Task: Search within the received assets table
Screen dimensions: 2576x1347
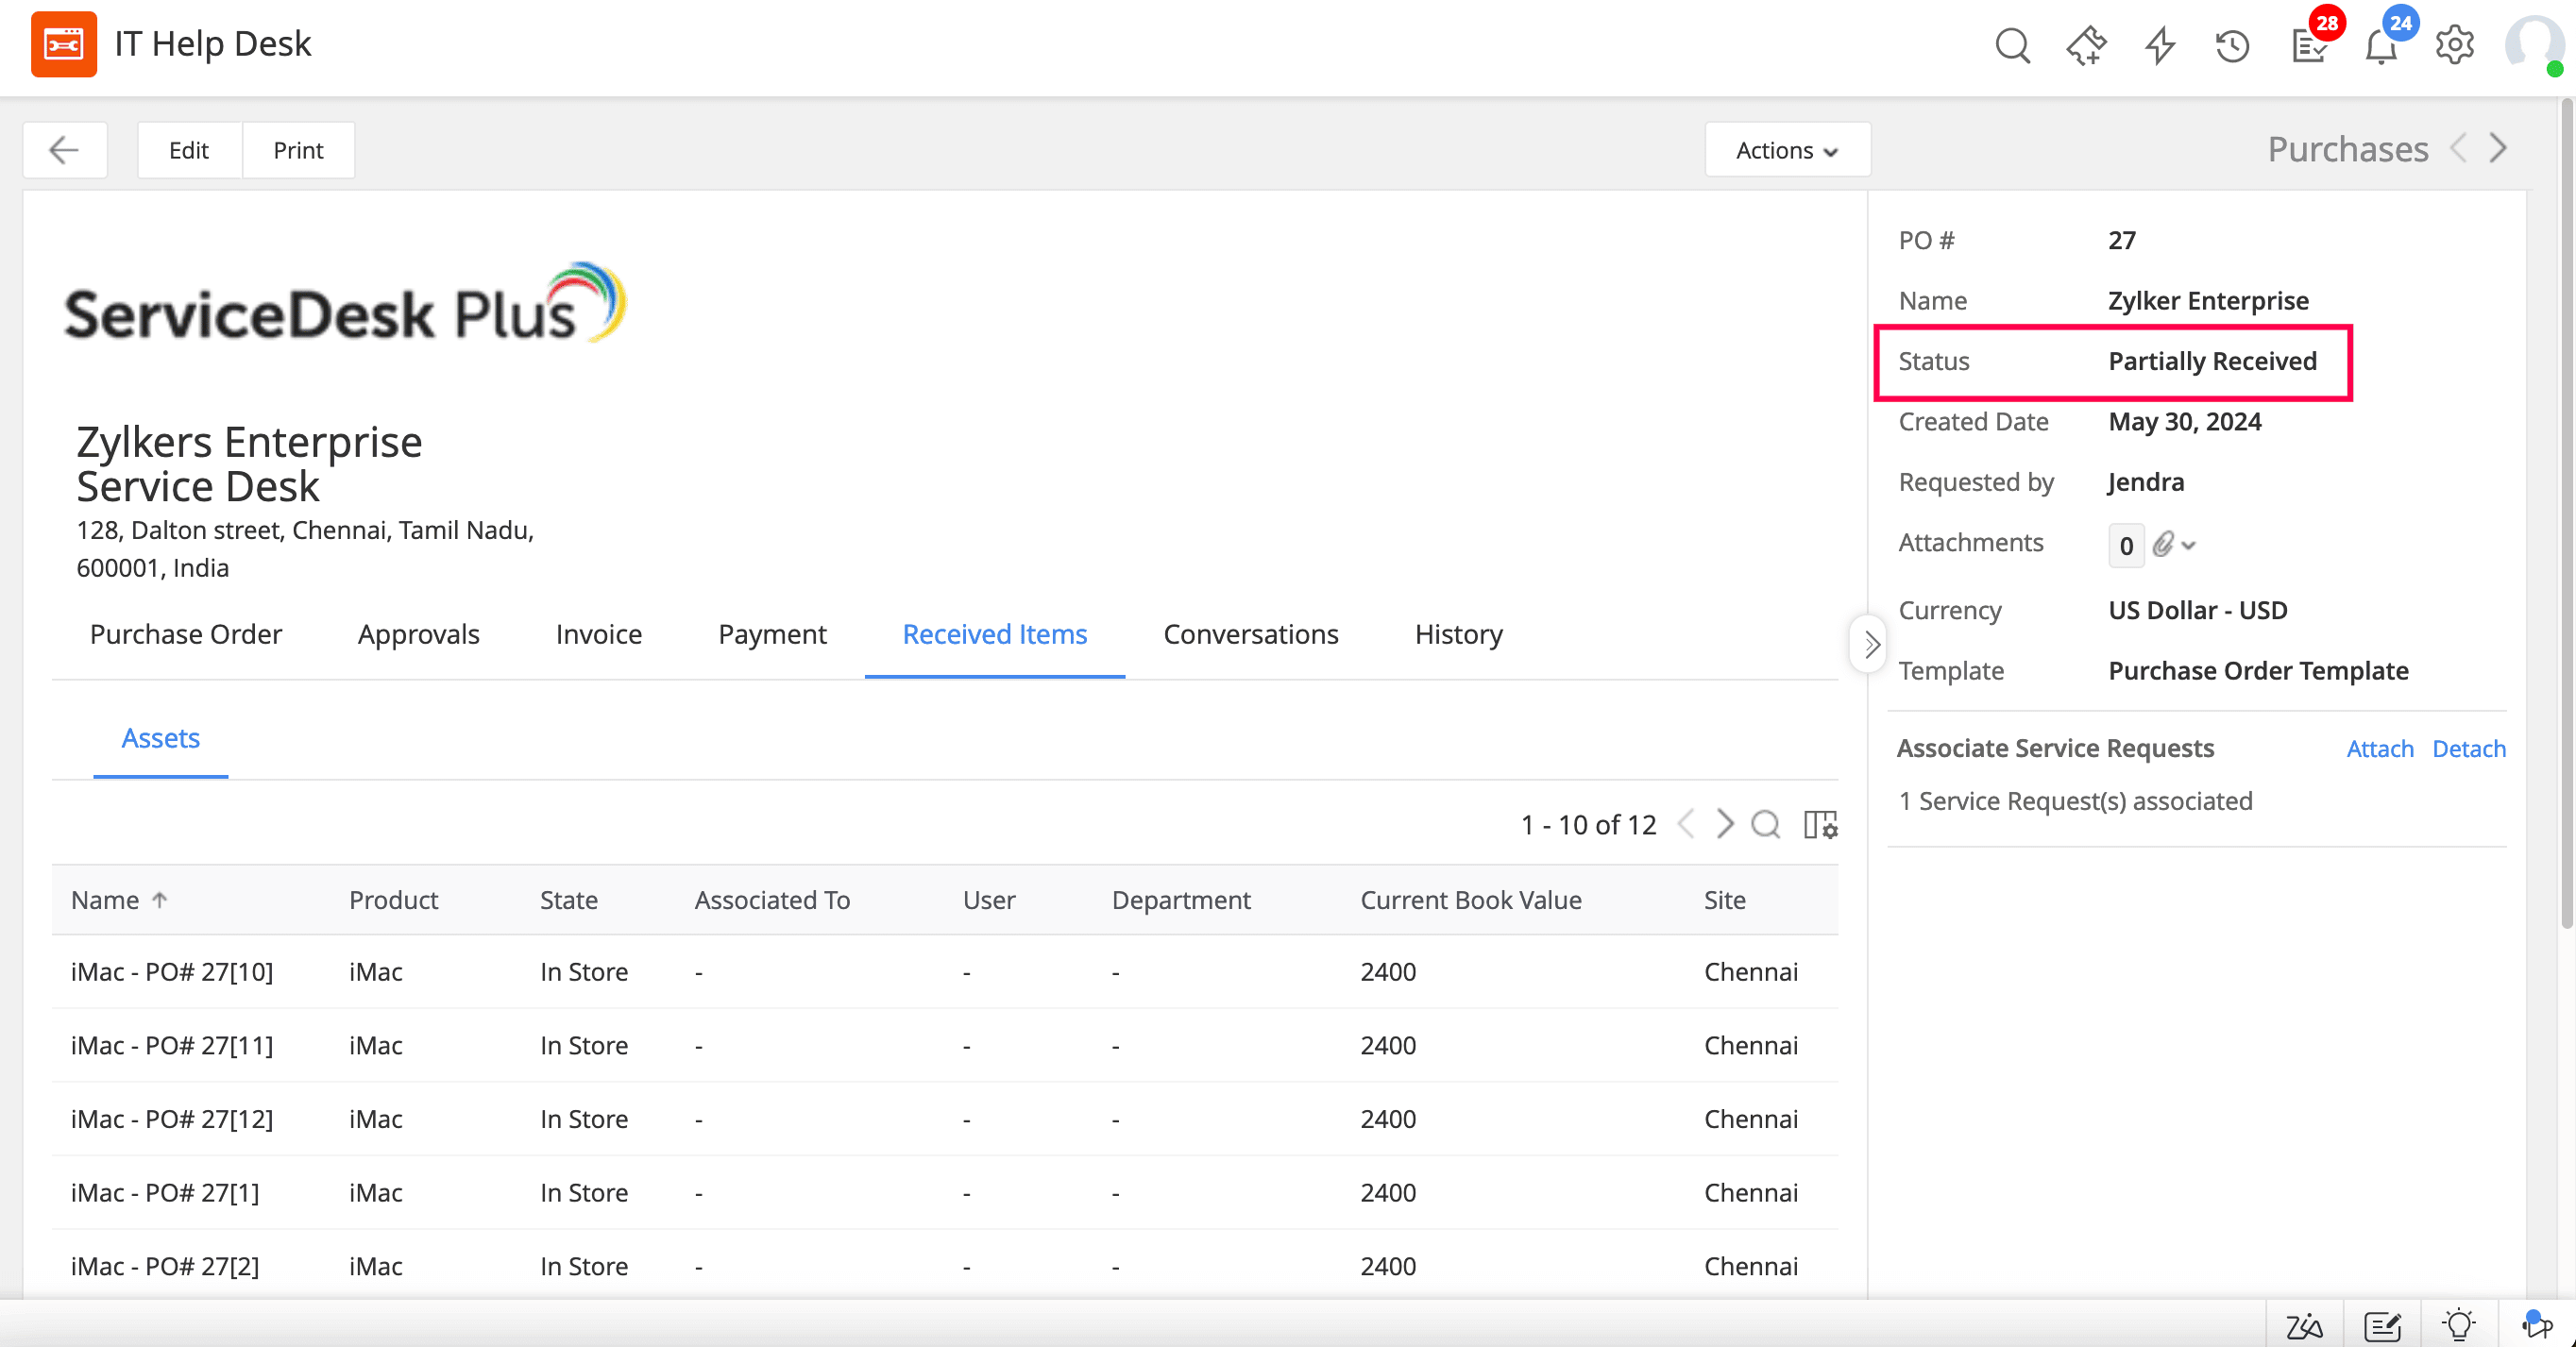Action: [1766, 824]
